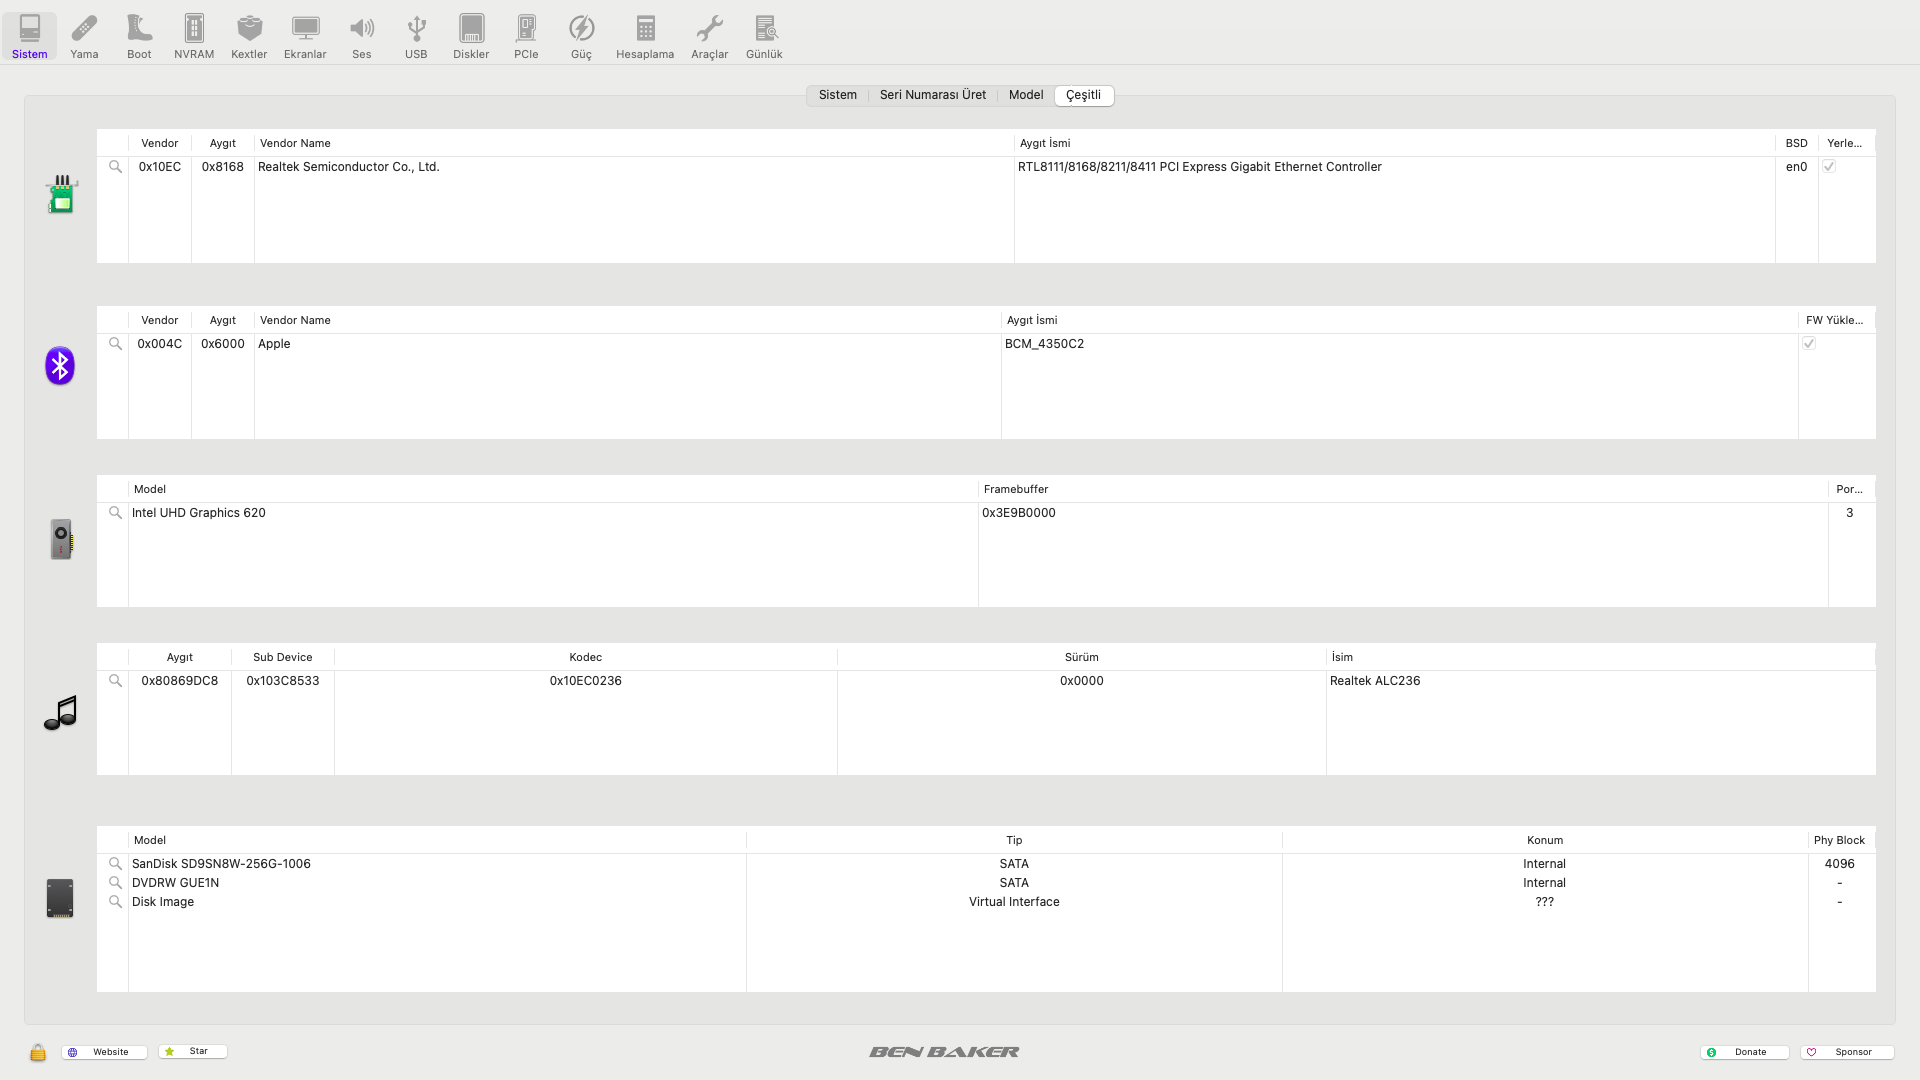This screenshot has height=1080, width=1920.
Task: Click magnifier icon next to Realtek Ethernet row
Action: coord(115,167)
